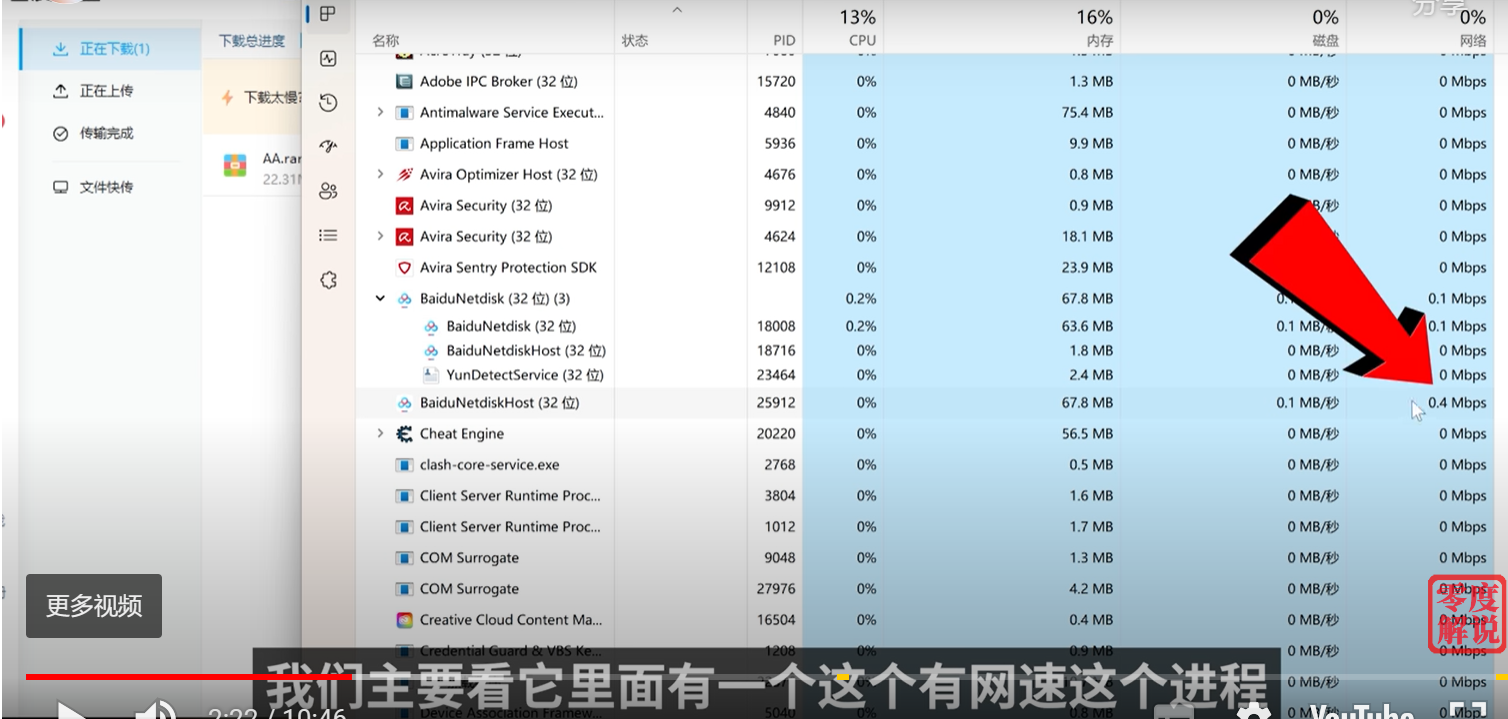The height and width of the screenshot is (719, 1508).
Task: Click the YunDetectService process icon
Action: [x=431, y=375]
